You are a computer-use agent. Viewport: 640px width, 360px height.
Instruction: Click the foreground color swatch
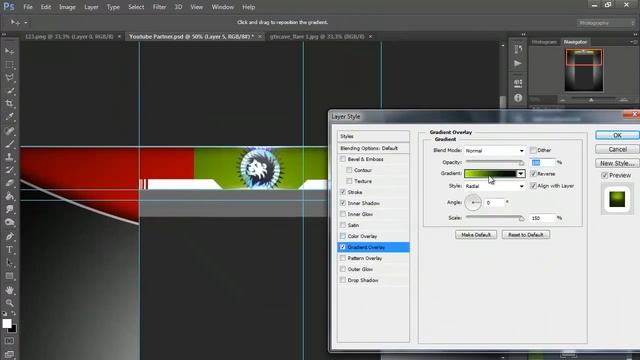(x=7, y=324)
